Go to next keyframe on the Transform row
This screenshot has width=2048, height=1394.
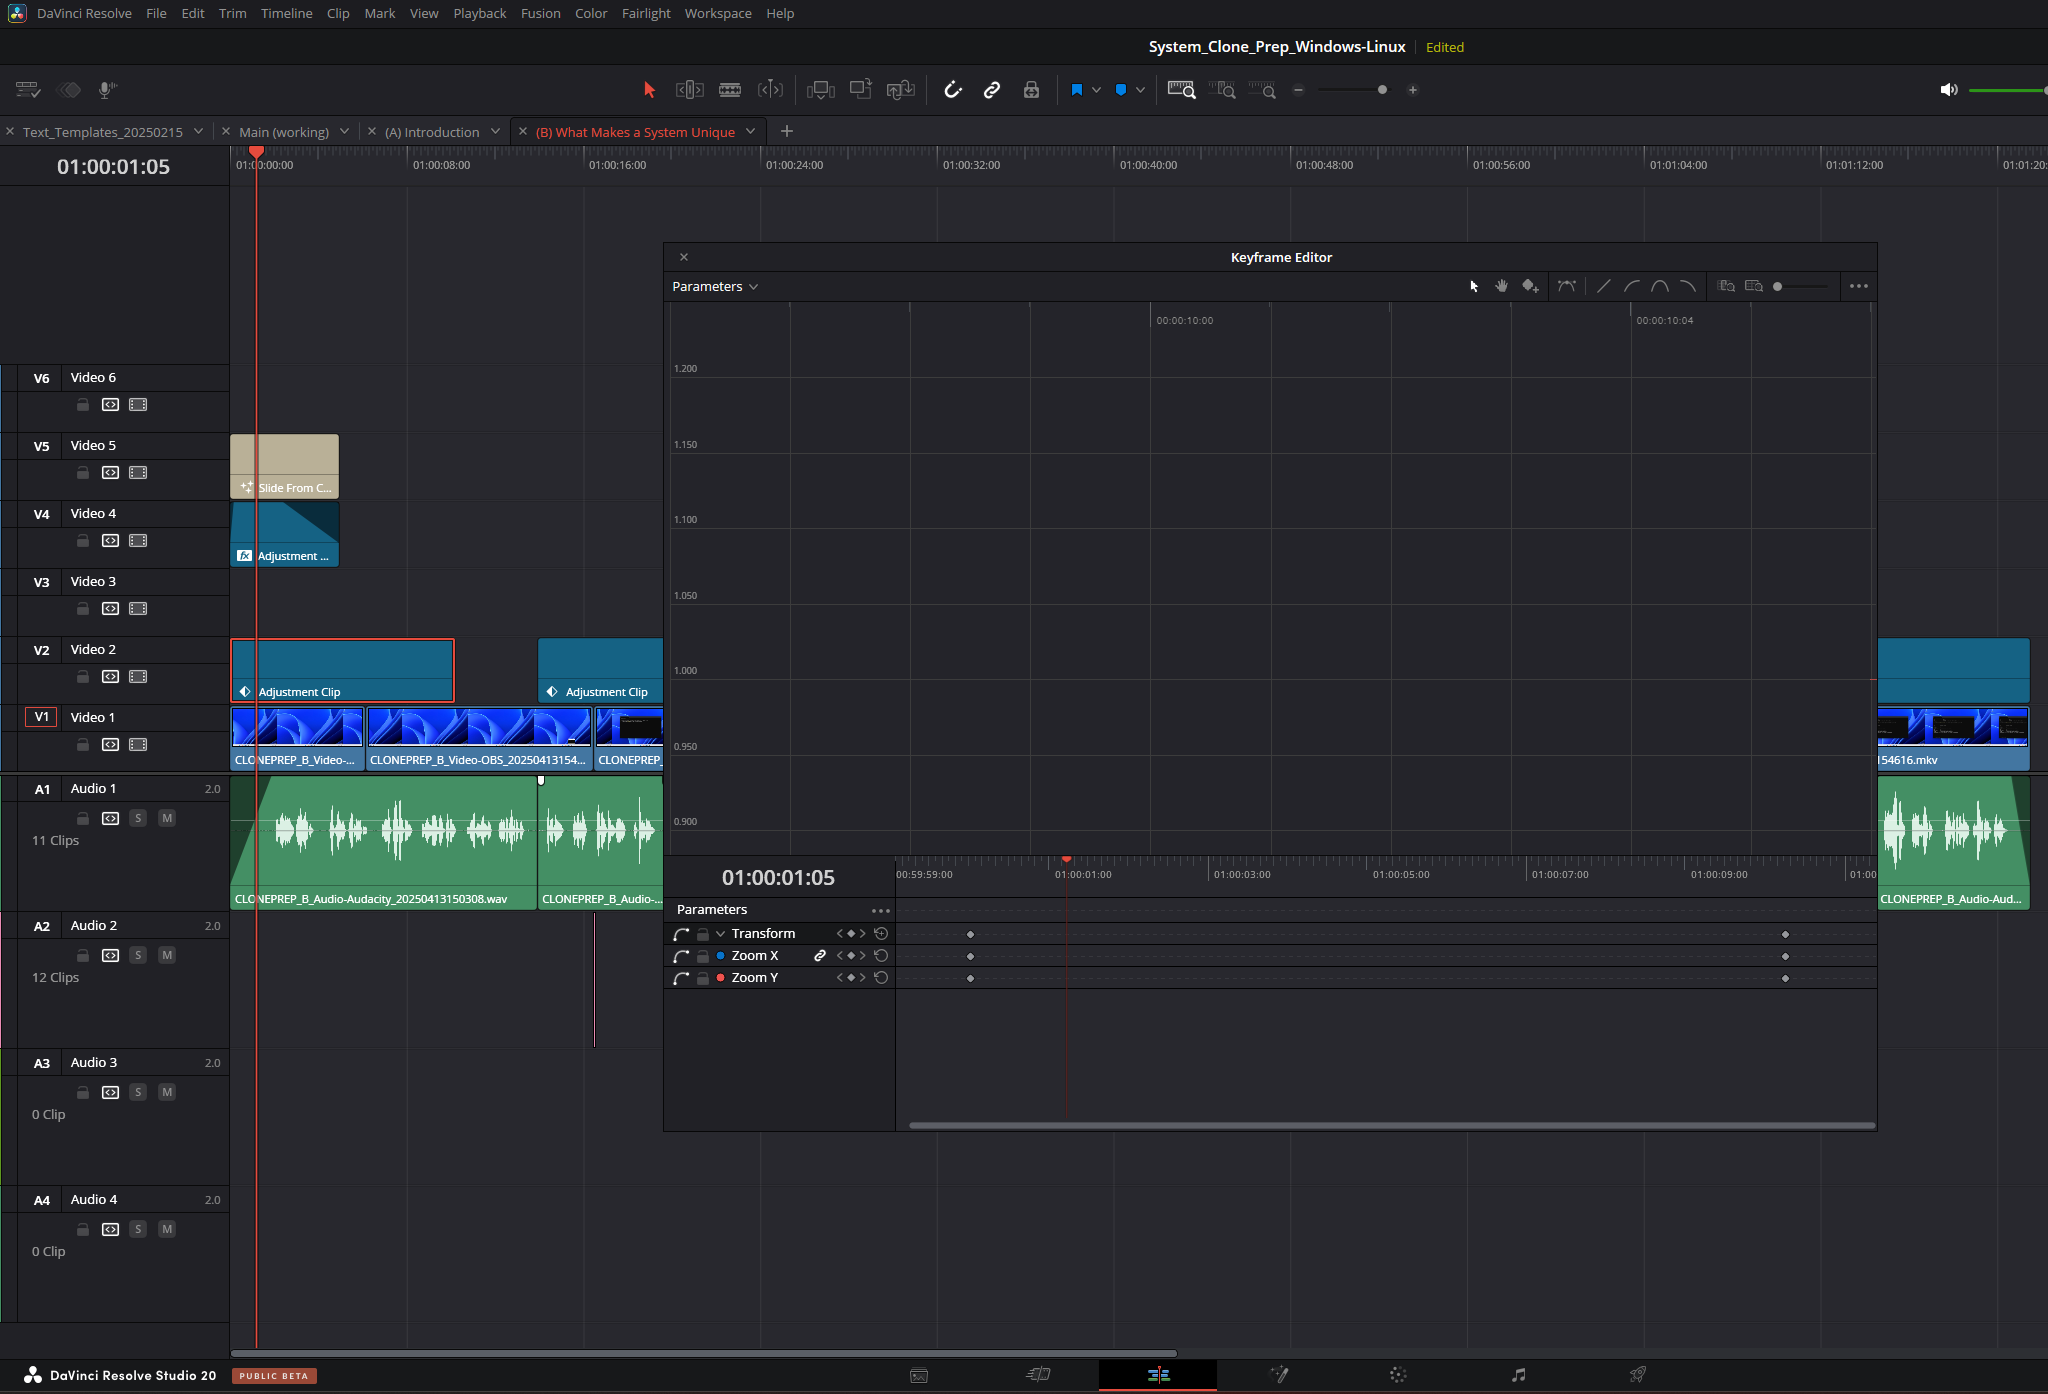click(x=862, y=934)
